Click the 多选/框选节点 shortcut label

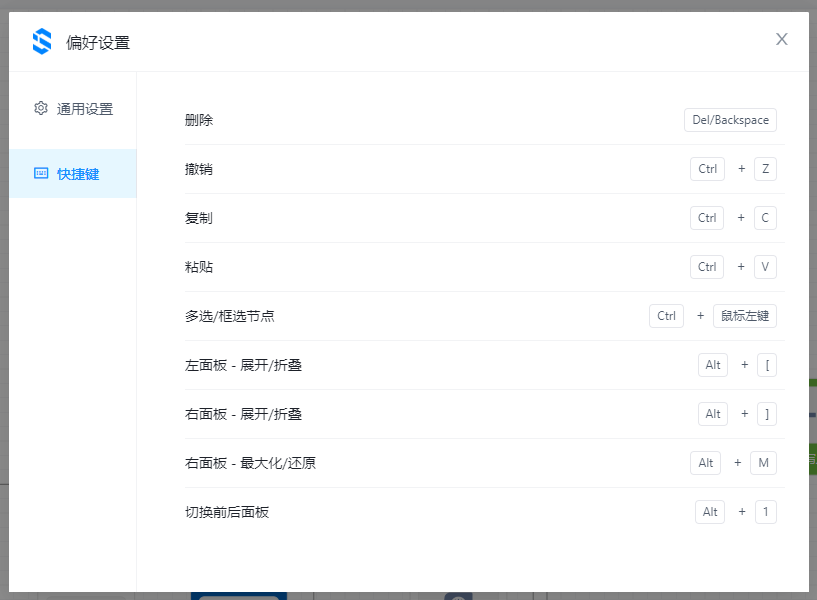229,316
